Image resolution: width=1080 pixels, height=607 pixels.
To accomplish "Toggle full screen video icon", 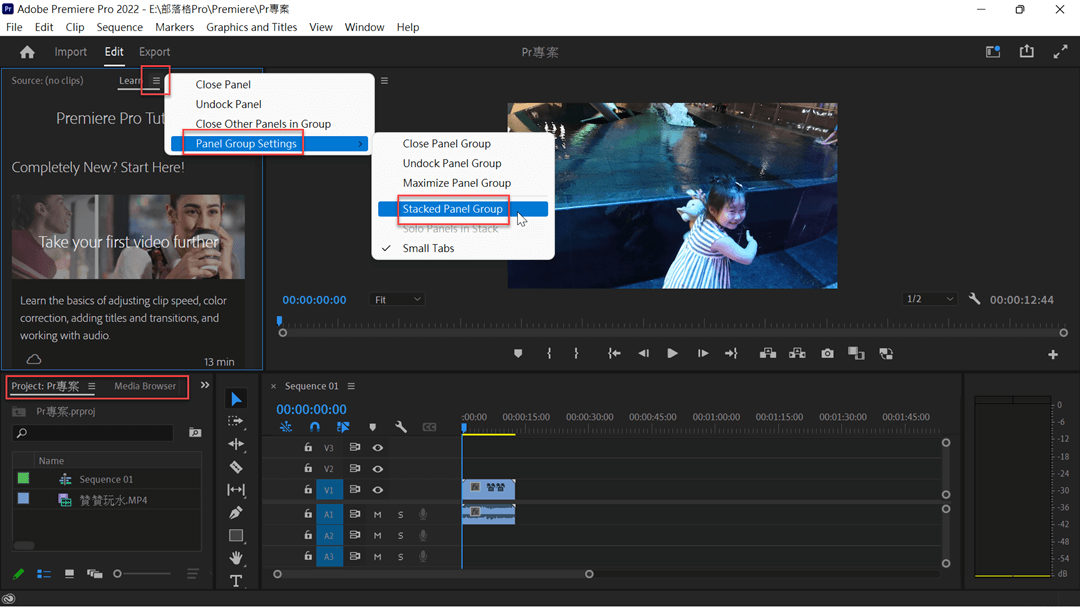I will tap(1060, 52).
